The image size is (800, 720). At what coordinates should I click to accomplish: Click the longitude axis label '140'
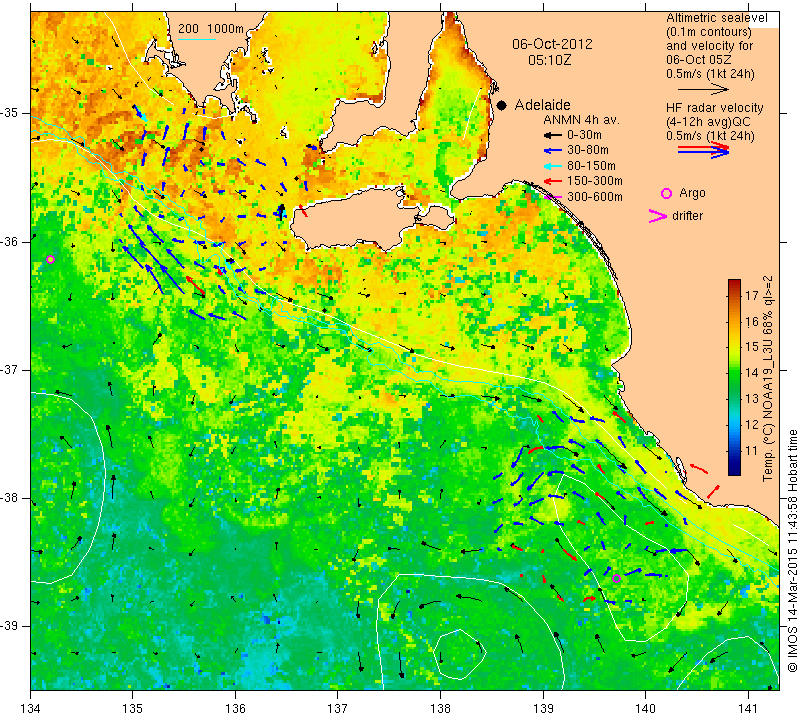coord(645,709)
